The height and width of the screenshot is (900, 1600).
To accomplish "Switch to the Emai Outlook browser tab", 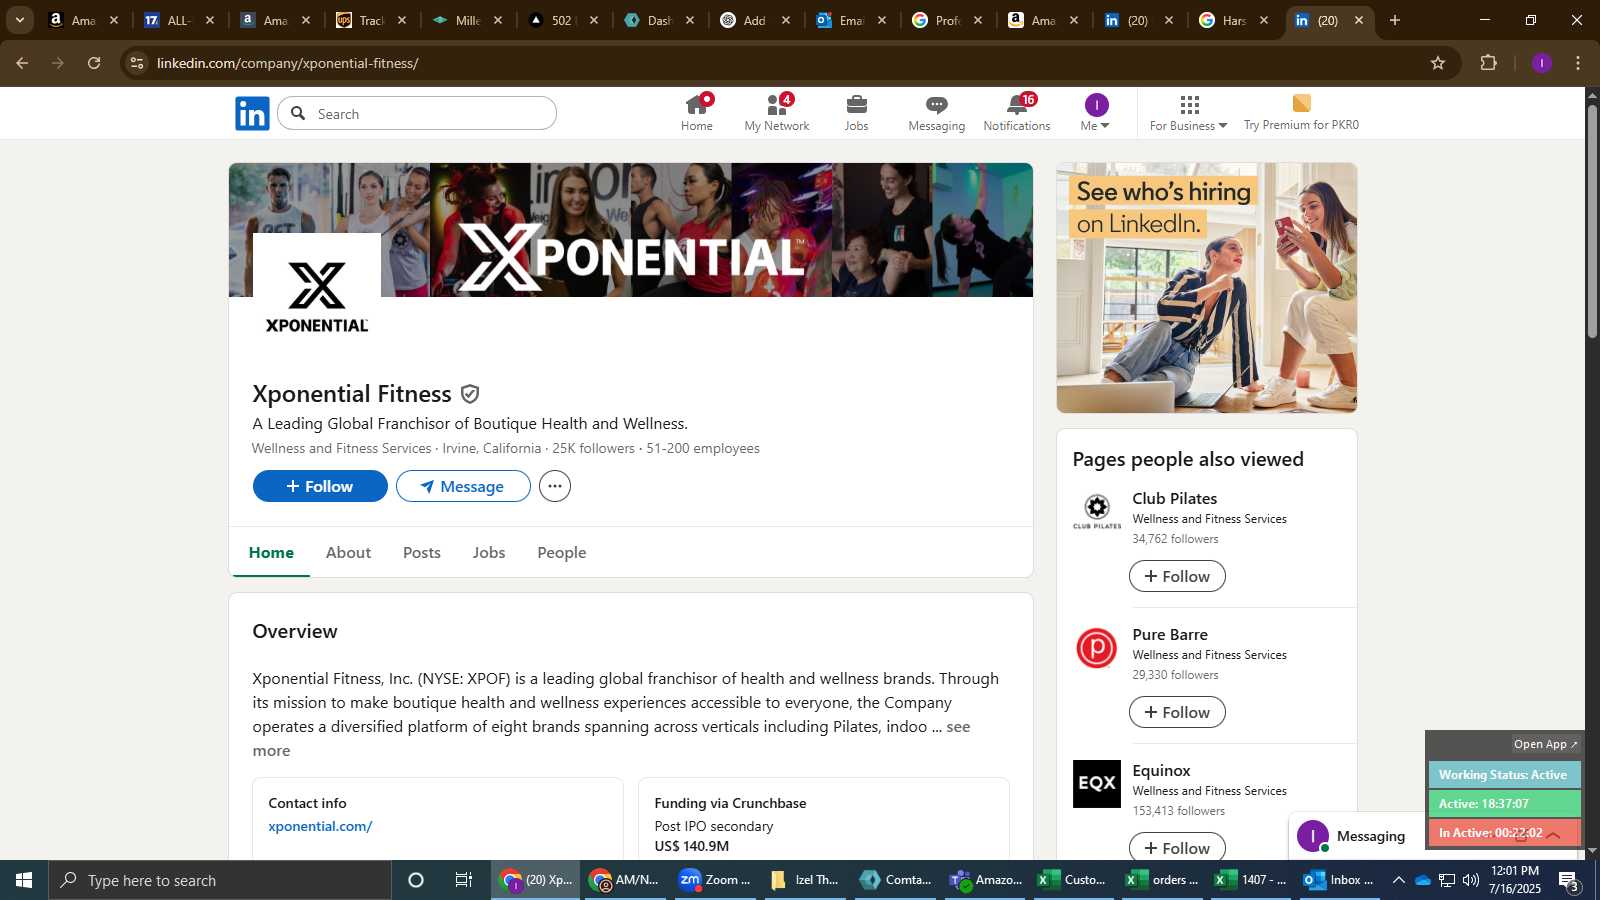I will point(851,20).
